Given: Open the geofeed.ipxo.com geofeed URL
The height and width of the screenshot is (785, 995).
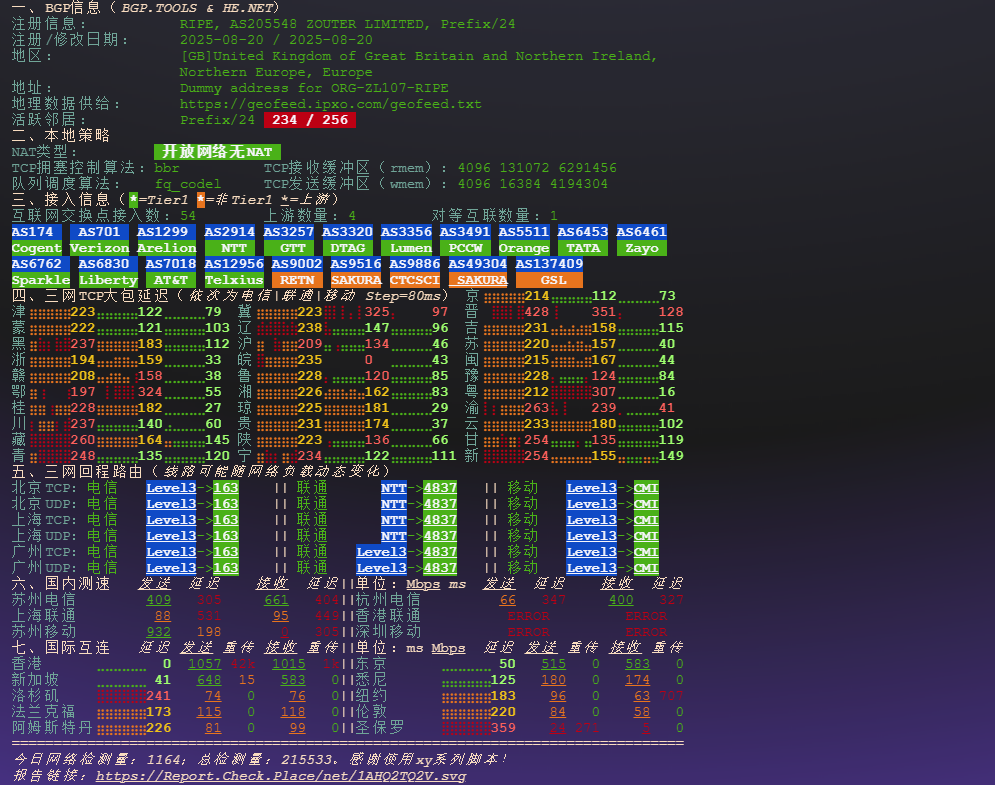Looking at the screenshot, I should pyautogui.click(x=330, y=104).
